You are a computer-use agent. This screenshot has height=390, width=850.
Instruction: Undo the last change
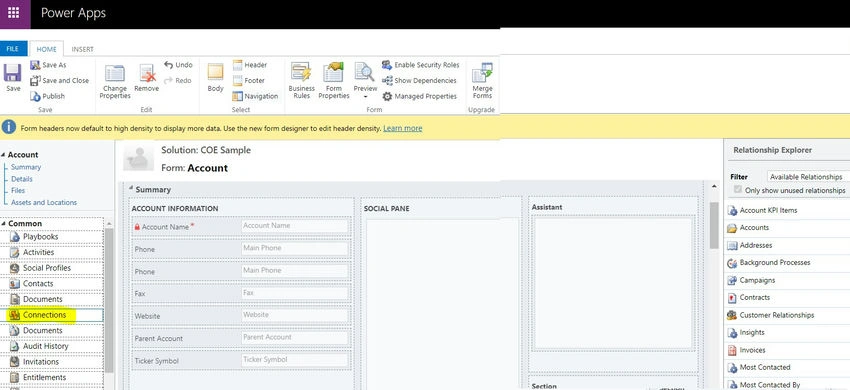[178, 65]
